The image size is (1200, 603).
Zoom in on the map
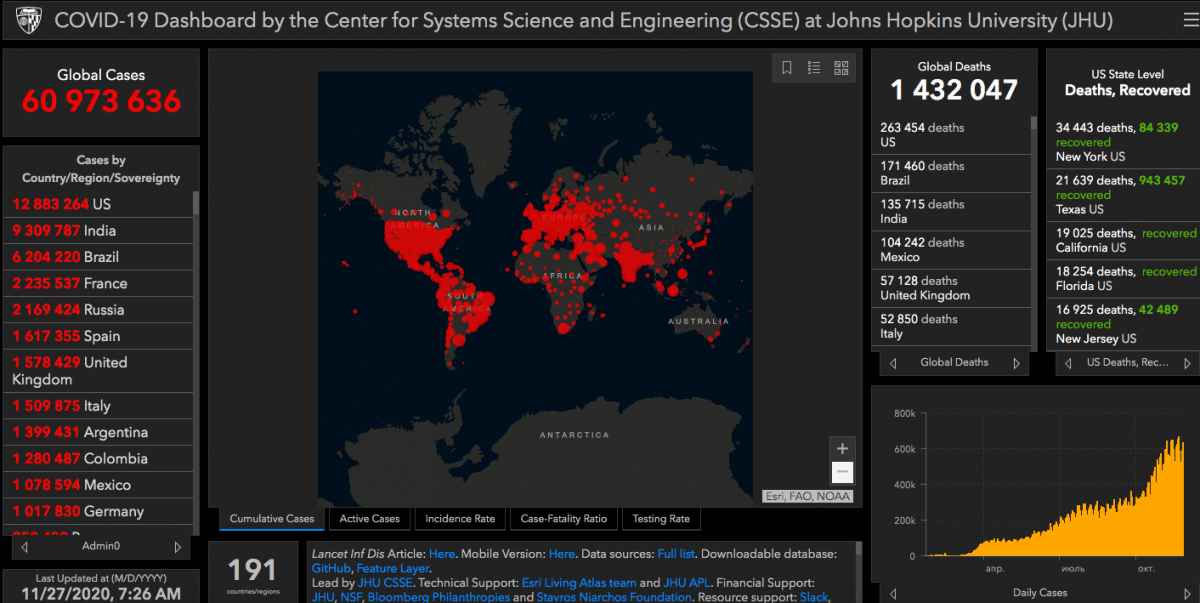(842, 449)
